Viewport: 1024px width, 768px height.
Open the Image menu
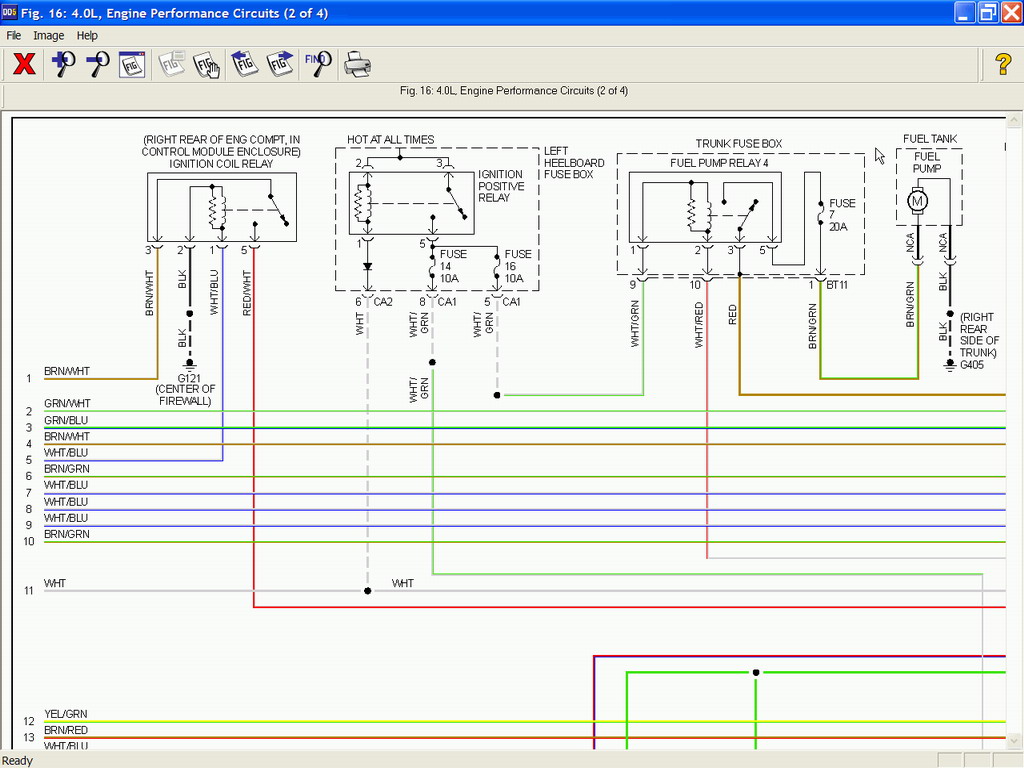[49, 35]
